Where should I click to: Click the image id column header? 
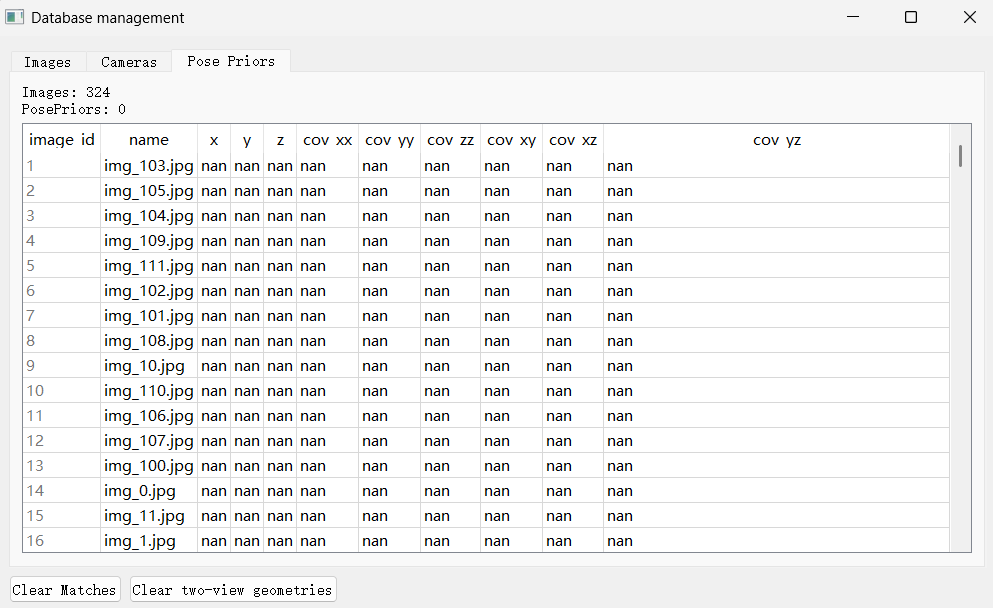62,140
